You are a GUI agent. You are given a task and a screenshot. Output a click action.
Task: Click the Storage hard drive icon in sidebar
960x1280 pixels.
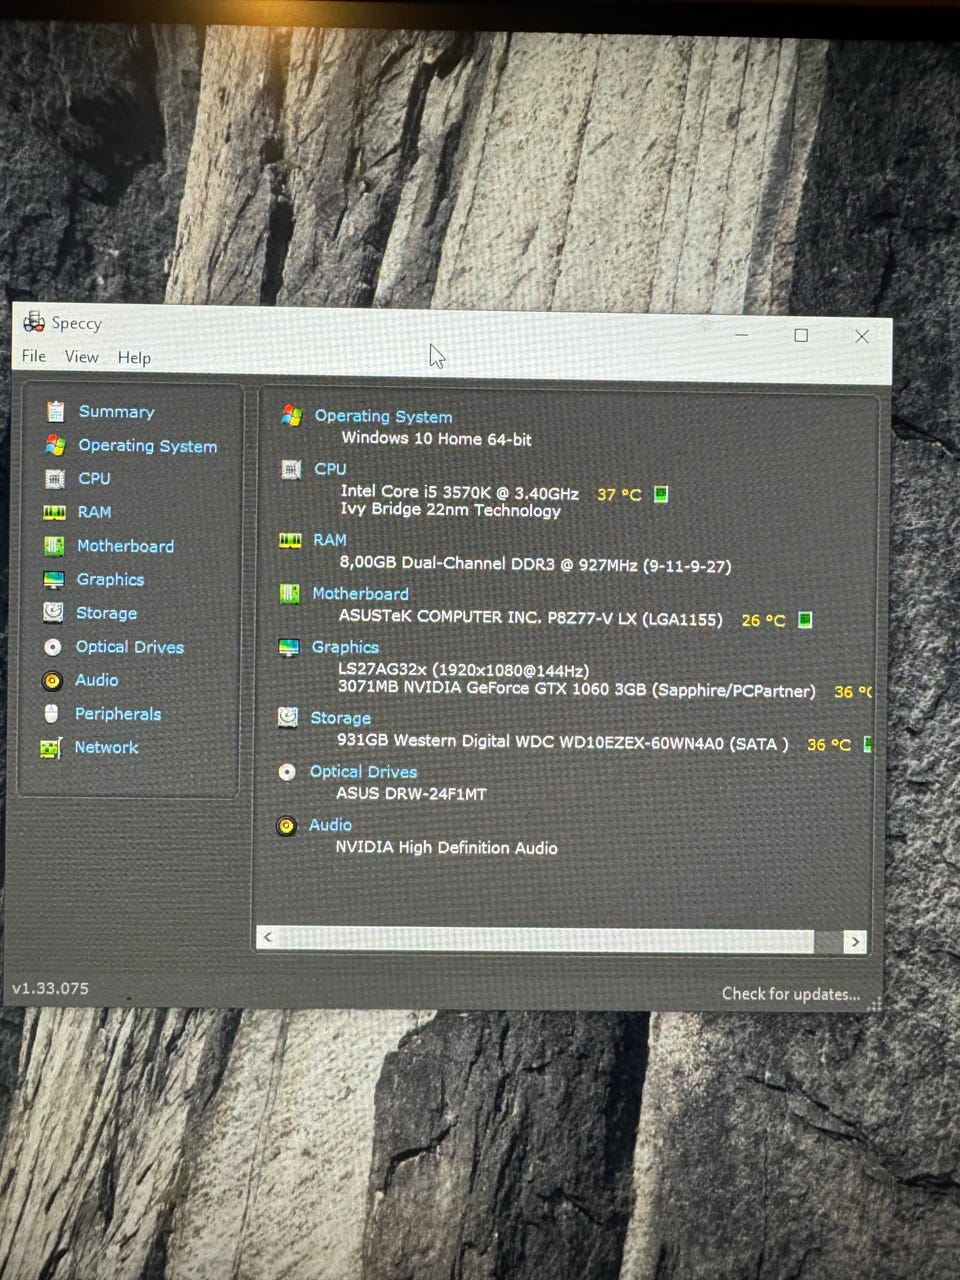tap(53, 612)
